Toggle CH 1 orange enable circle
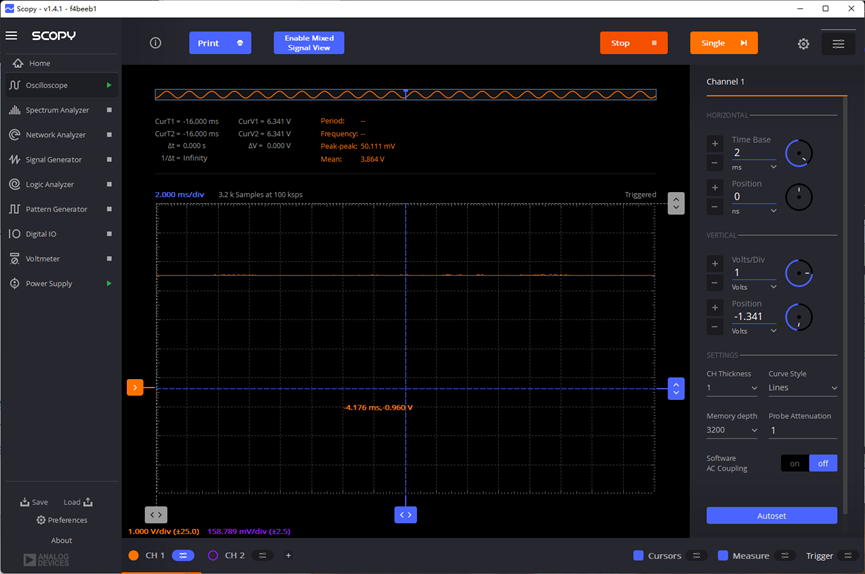 click(x=134, y=555)
